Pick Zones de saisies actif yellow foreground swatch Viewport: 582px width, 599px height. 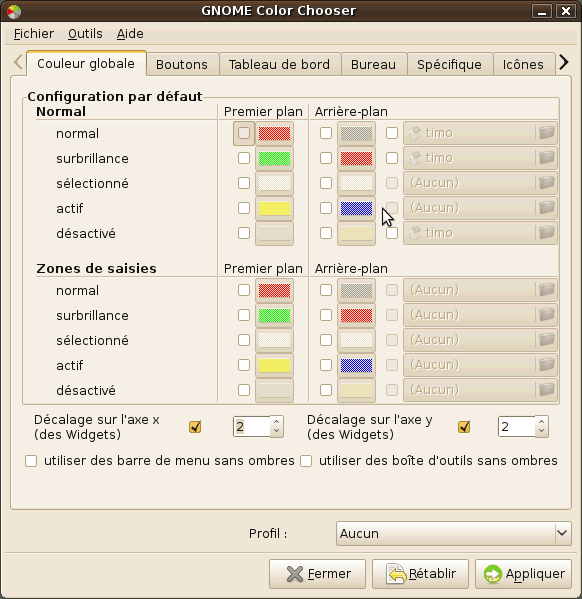[x=274, y=365]
